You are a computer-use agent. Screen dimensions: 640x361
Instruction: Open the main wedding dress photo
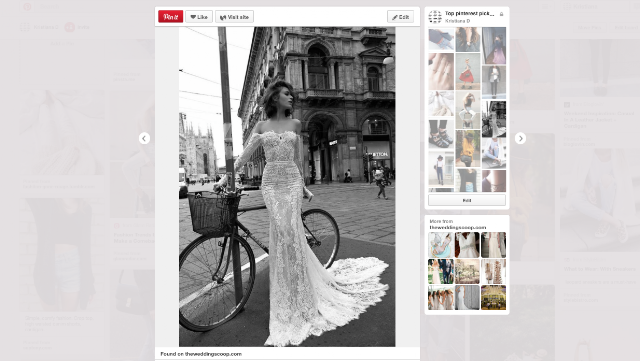[x=287, y=187]
